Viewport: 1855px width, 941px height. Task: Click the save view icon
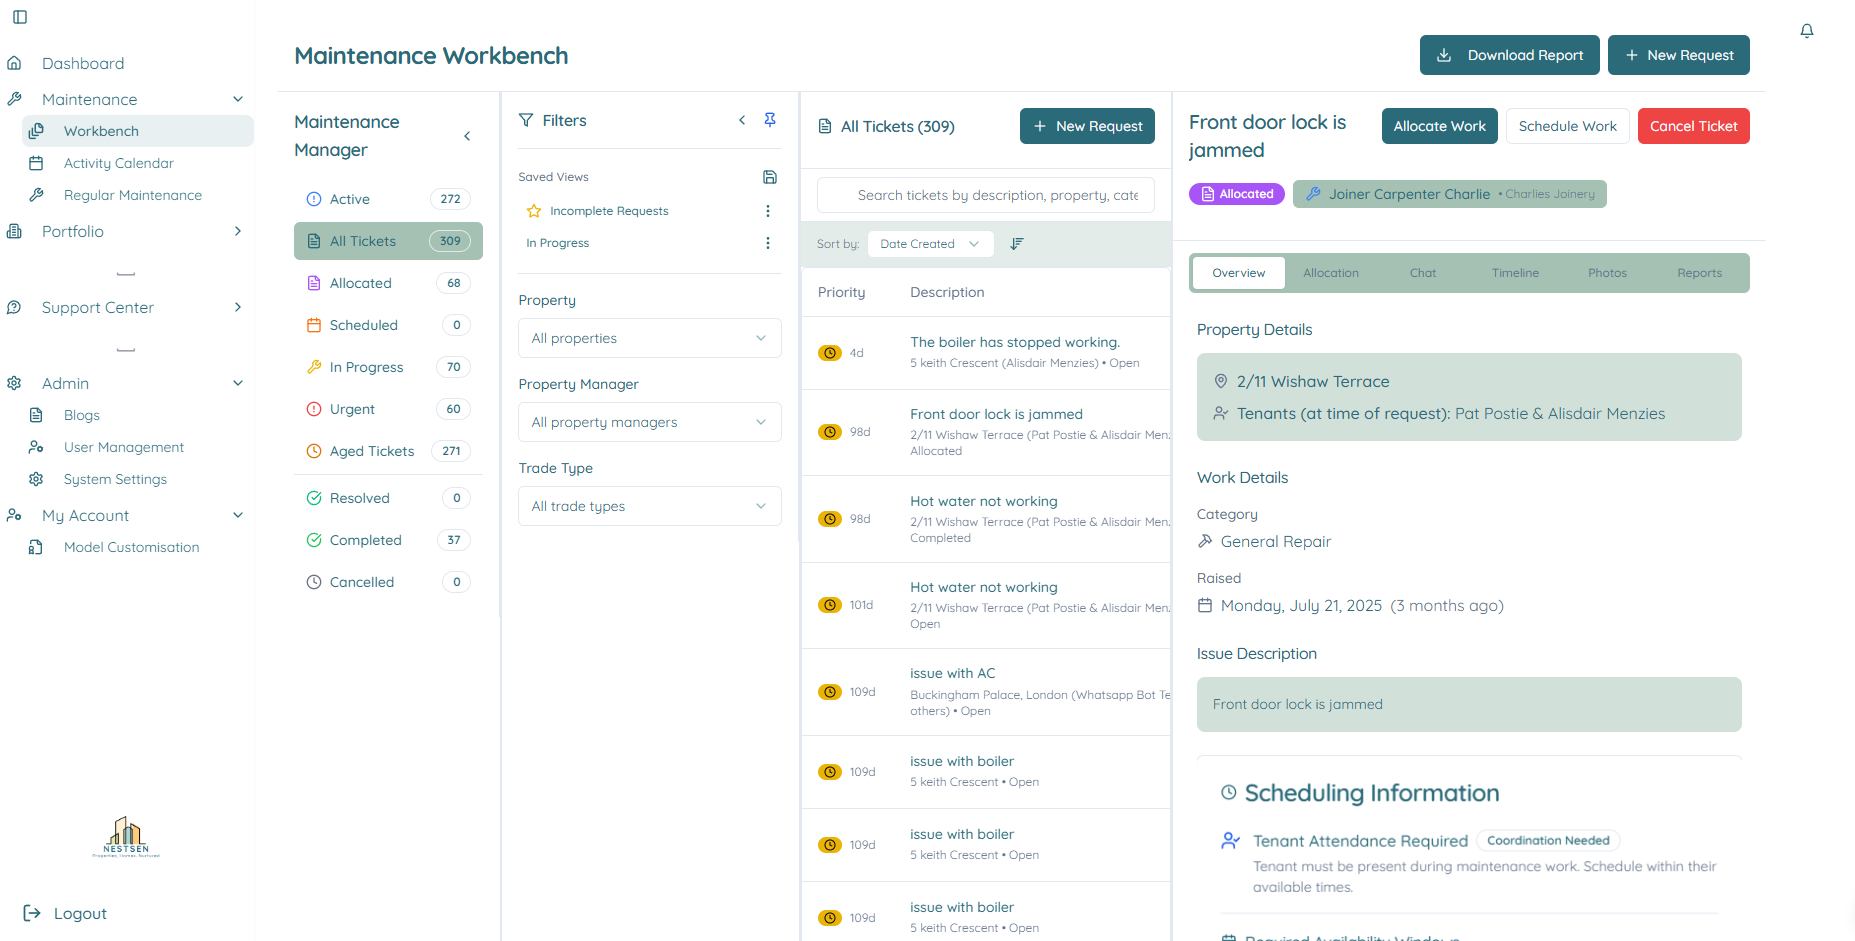click(769, 177)
